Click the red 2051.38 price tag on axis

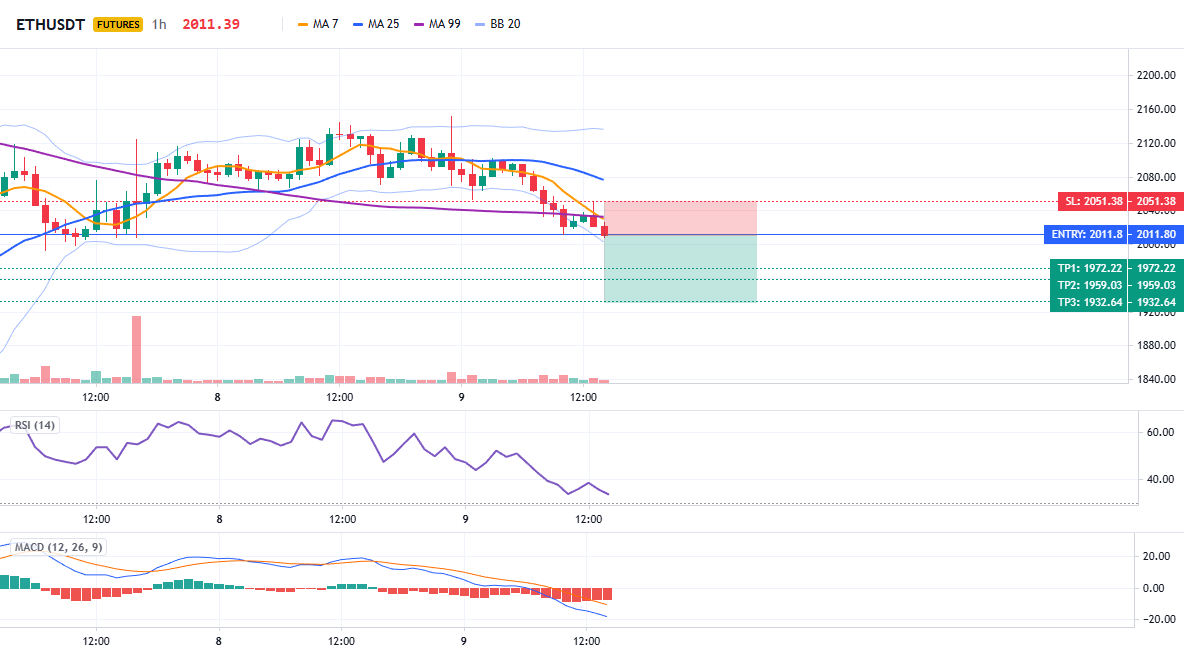pos(1155,202)
